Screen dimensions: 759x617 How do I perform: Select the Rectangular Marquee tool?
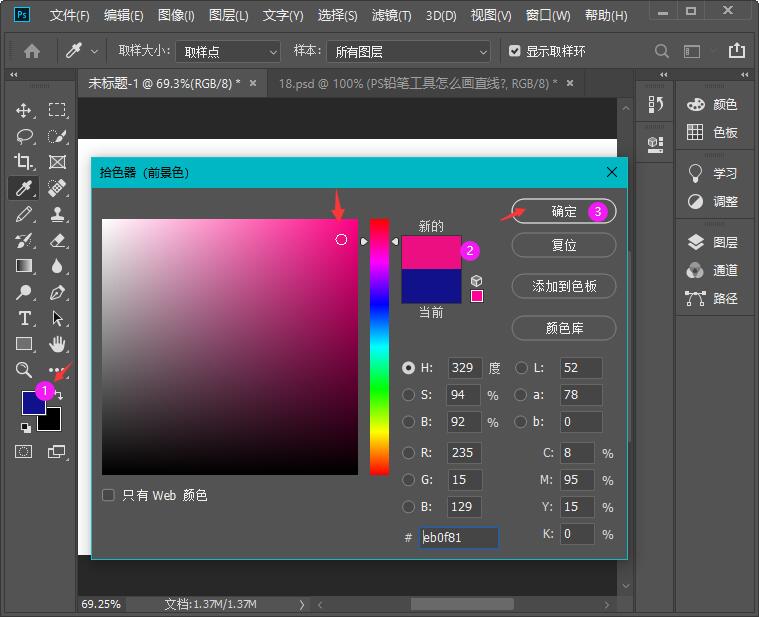click(x=57, y=110)
